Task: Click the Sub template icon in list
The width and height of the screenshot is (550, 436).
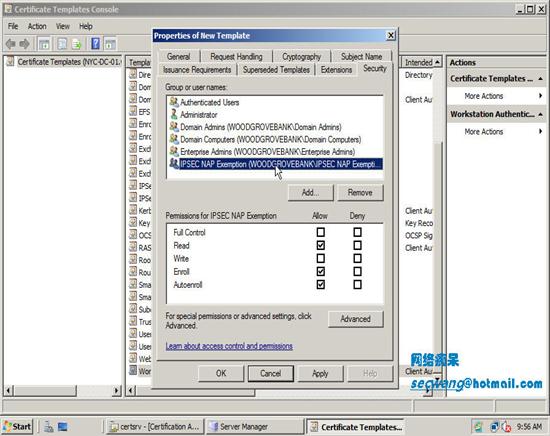Action: (x=133, y=309)
